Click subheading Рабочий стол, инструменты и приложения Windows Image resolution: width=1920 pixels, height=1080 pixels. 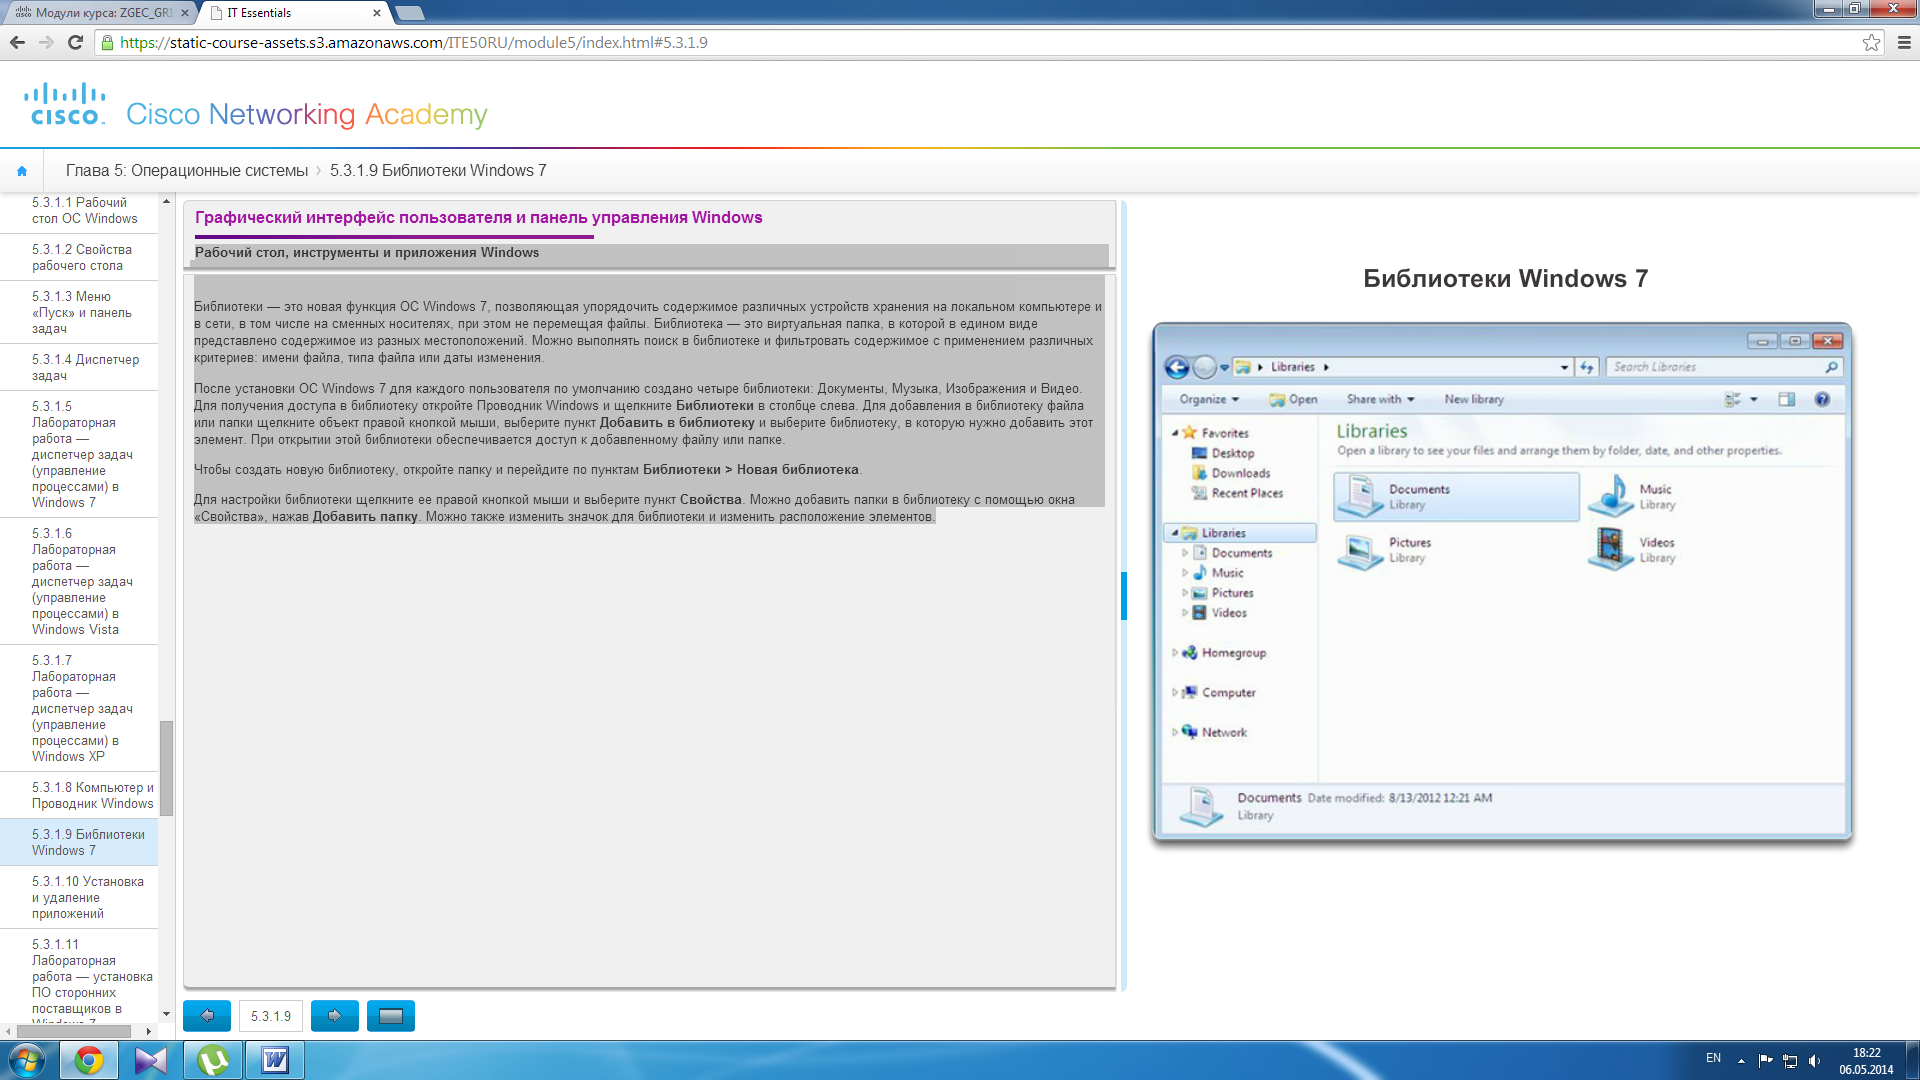click(367, 253)
